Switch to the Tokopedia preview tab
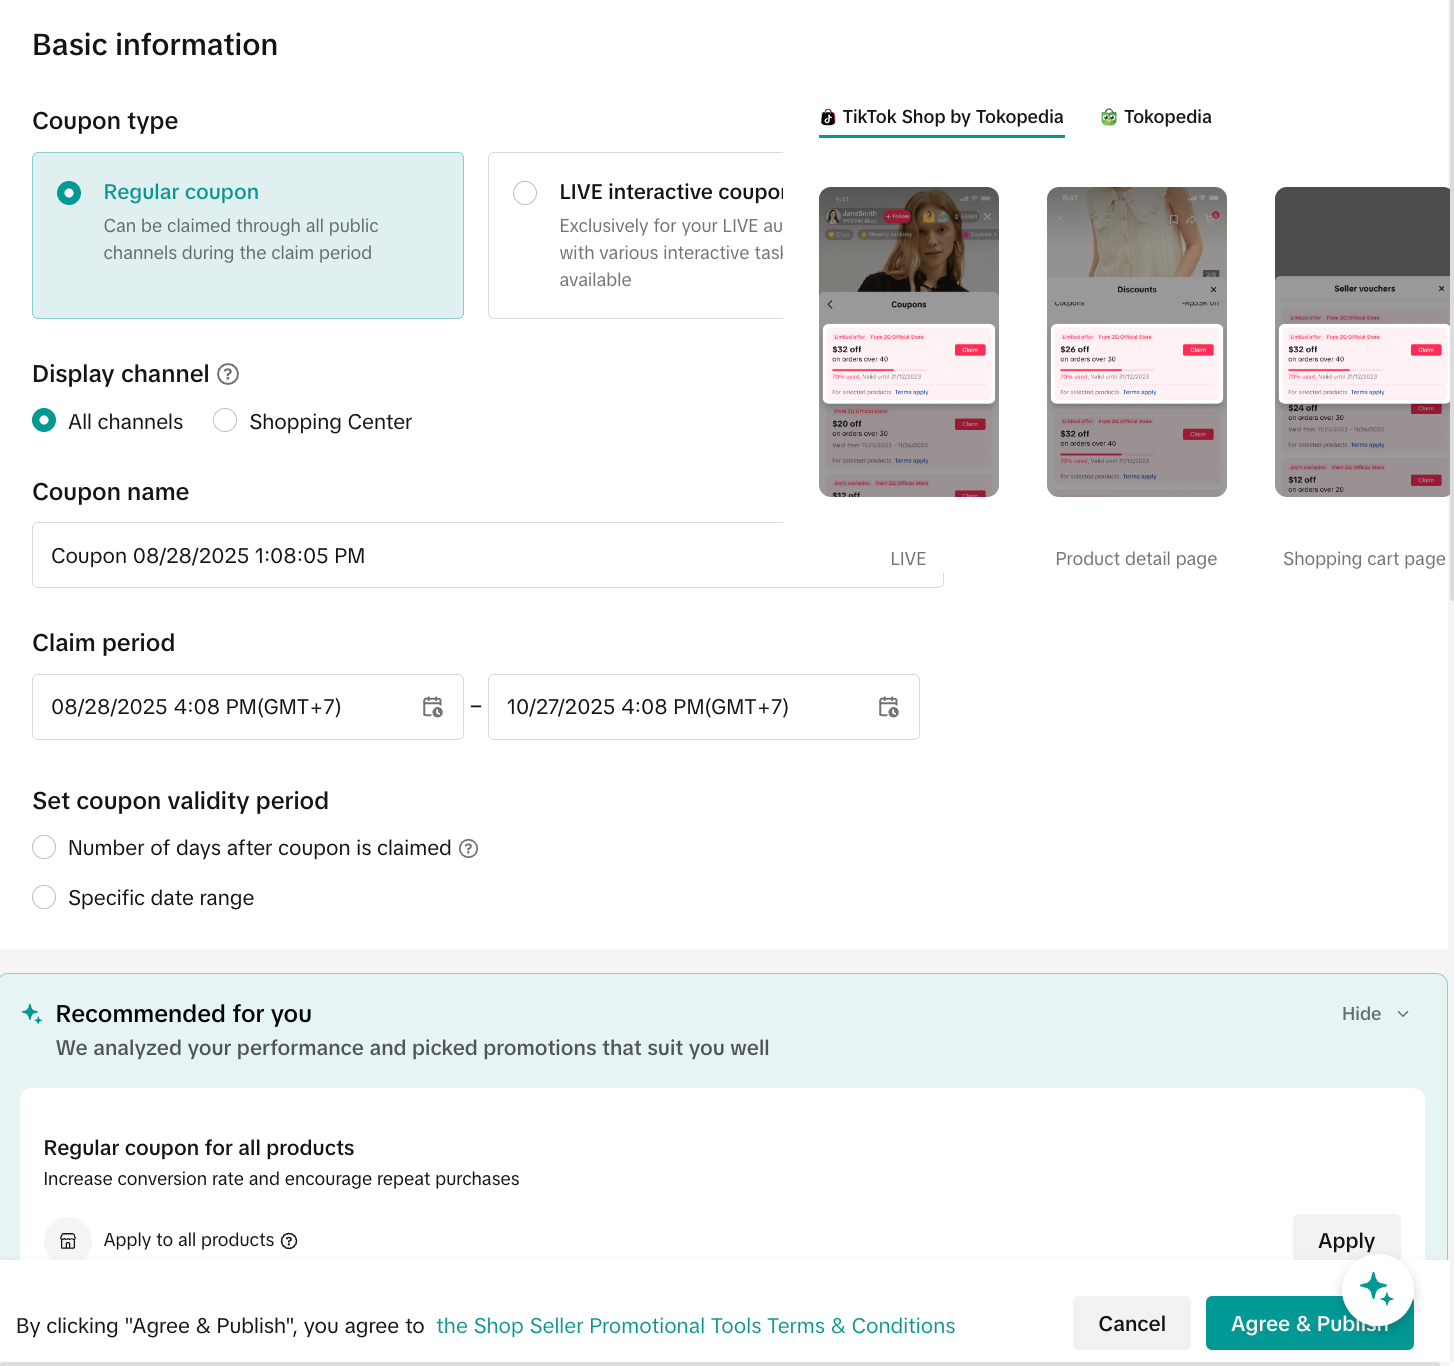Screen dimensions: 1454x1366 [1156, 117]
